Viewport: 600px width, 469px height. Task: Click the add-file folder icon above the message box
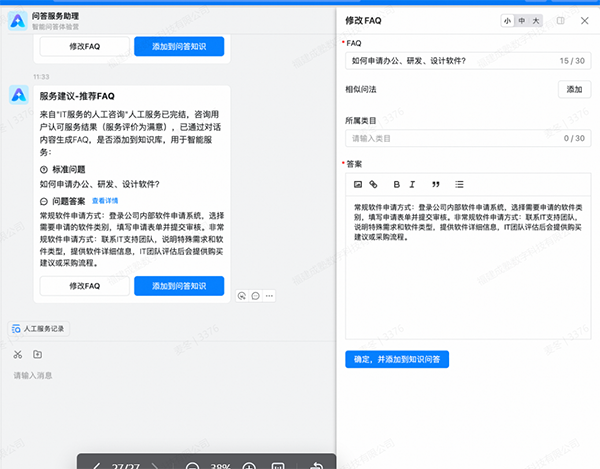(38, 355)
